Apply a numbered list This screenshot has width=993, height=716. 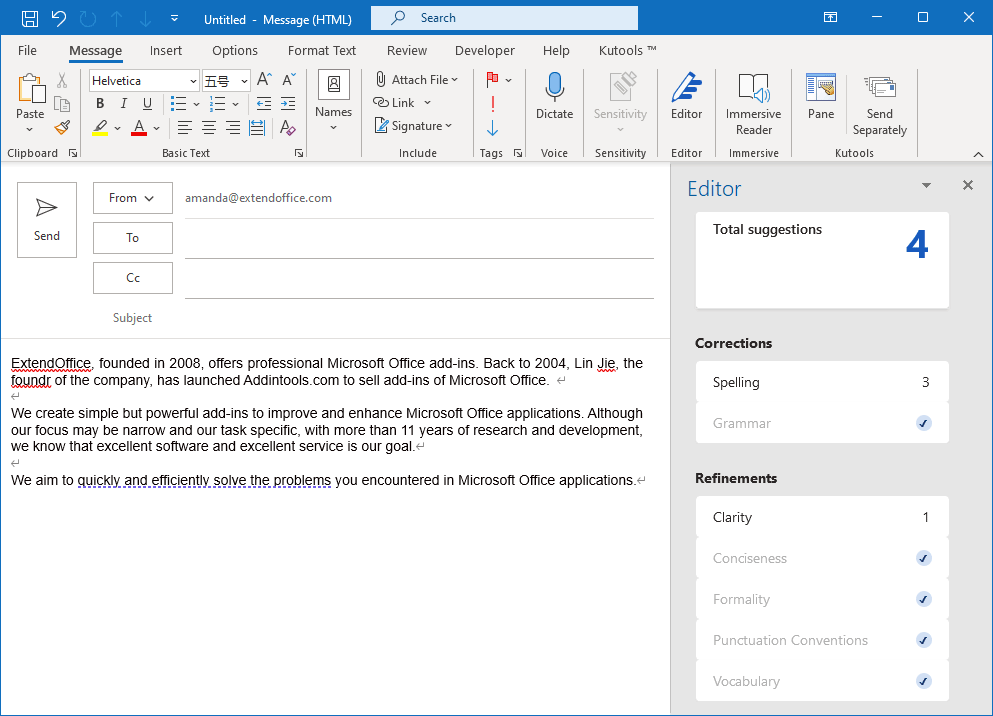click(217, 103)
